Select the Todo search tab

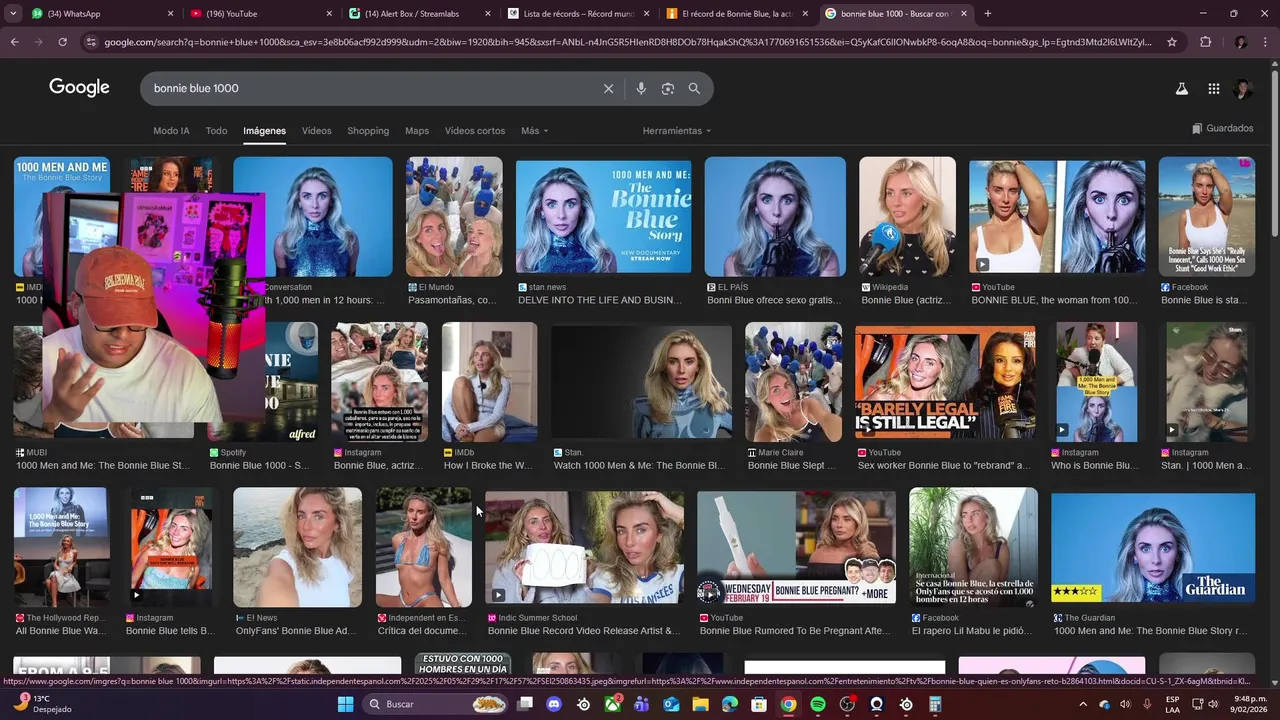pyautogui.click(x=216, y=131)
